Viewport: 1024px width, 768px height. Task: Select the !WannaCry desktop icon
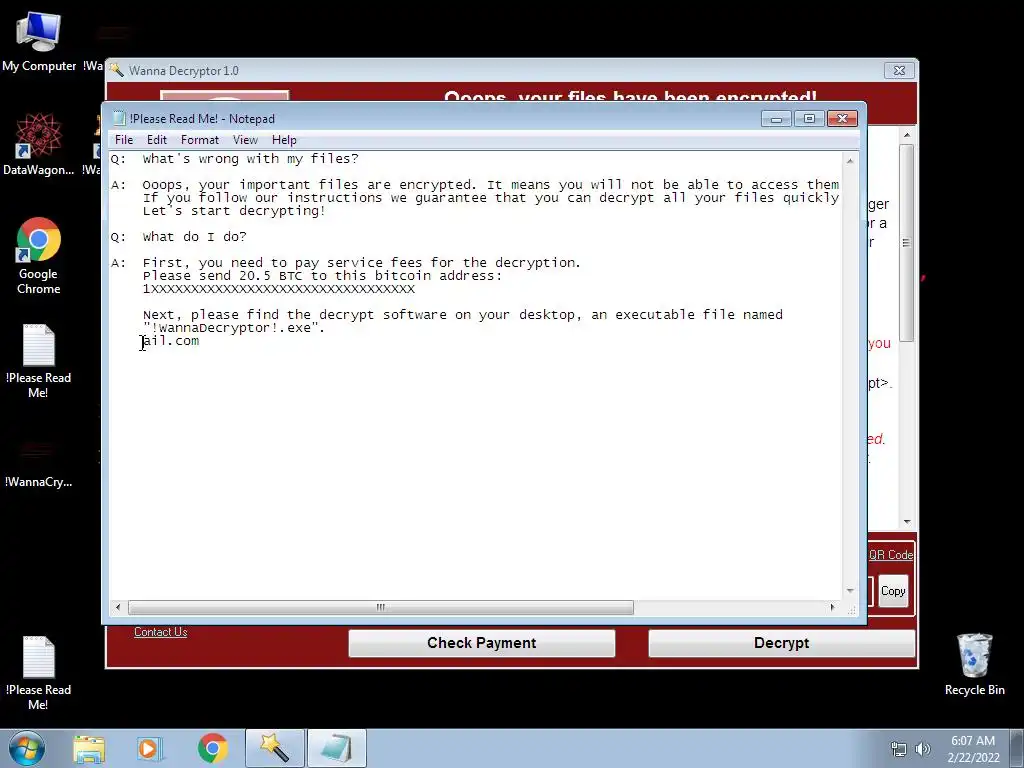pyautogui.click(x=39, y=465)
